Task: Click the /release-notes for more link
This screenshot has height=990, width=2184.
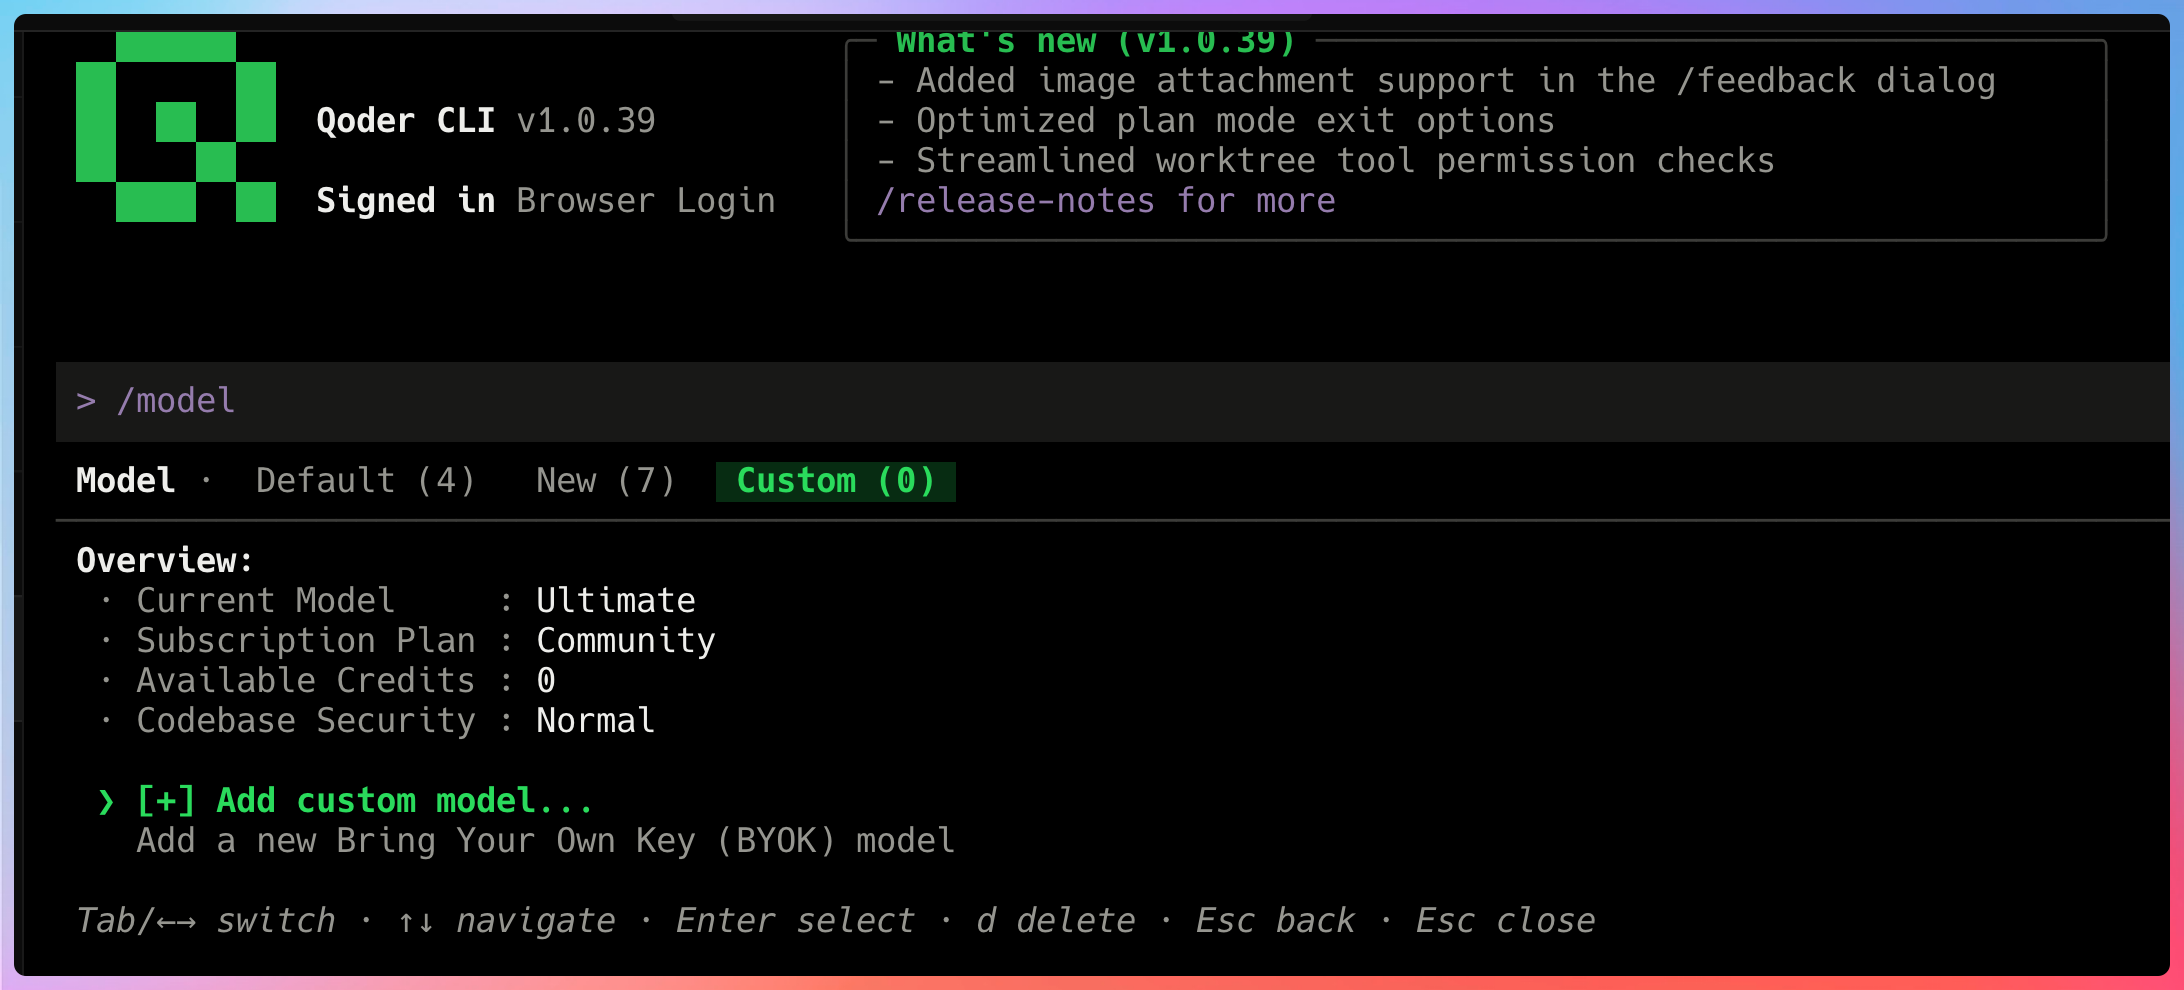Action: click(x=1106, y=201)
